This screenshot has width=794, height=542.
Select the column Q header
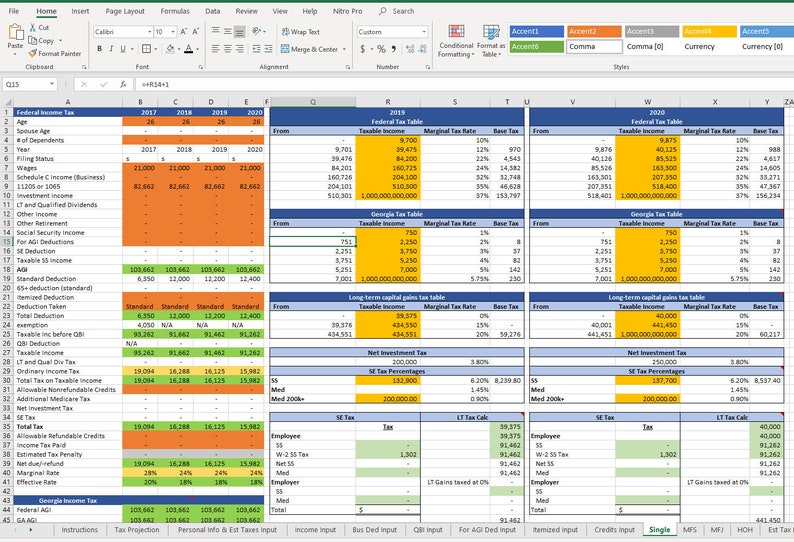tap(312, 102)
